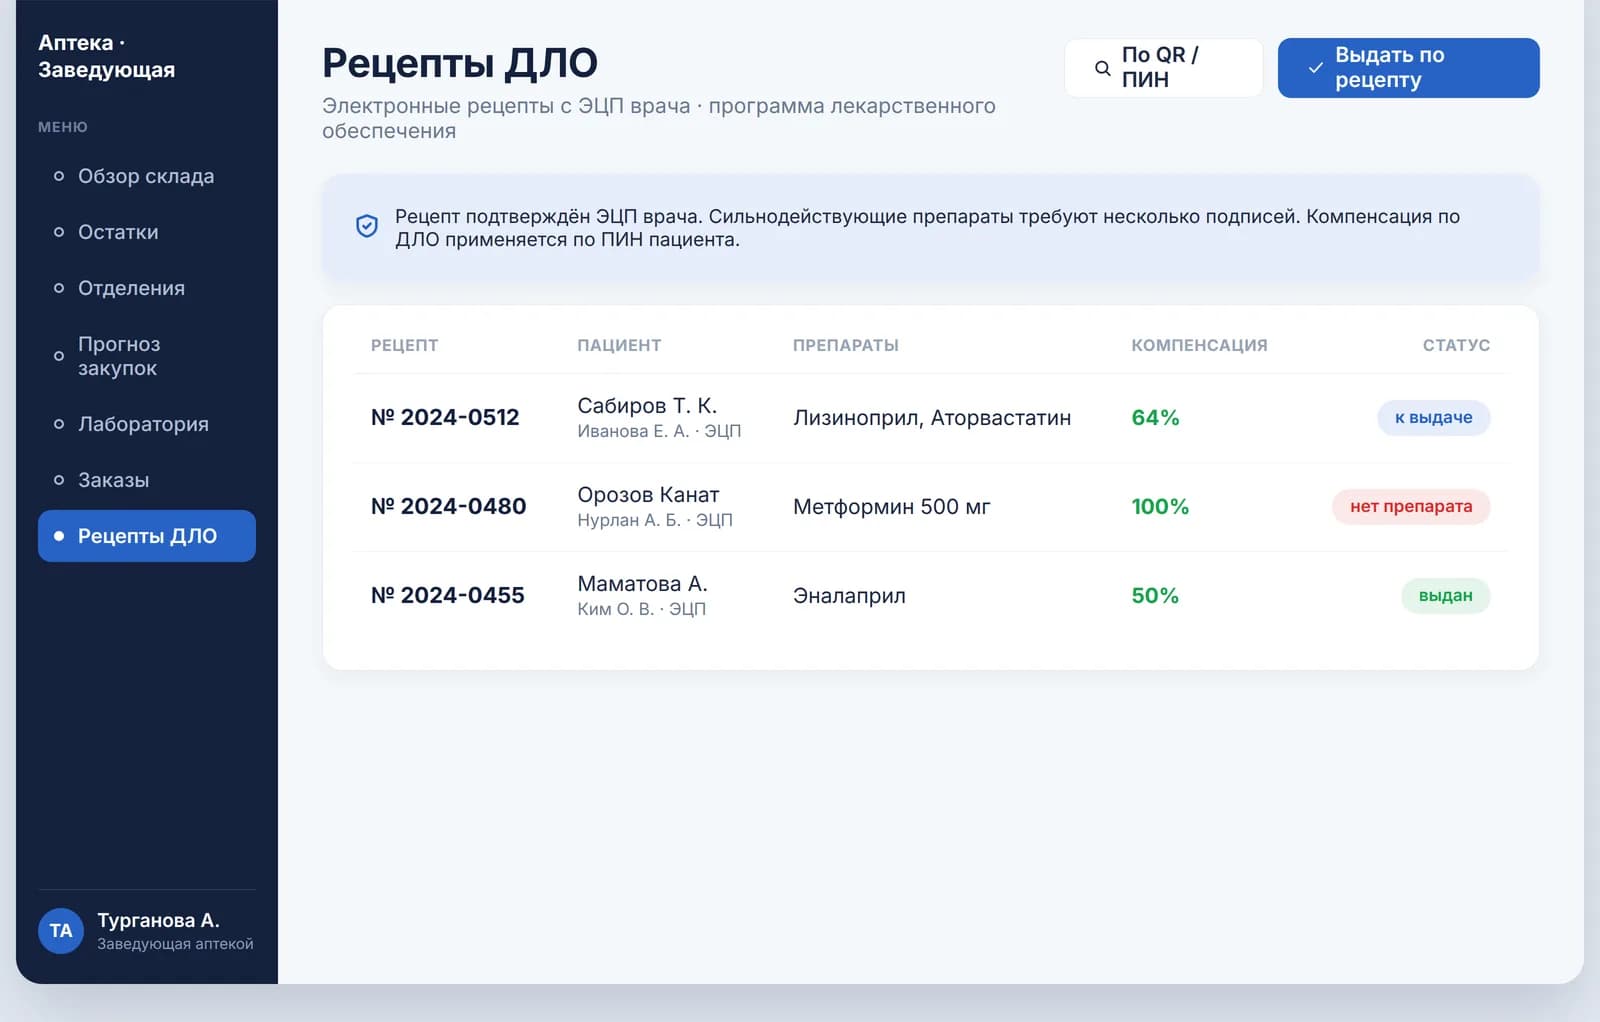Click the Метформин 500 мг cell
The height and width of the screenshot is (1022, 1600).
[891, 507]
